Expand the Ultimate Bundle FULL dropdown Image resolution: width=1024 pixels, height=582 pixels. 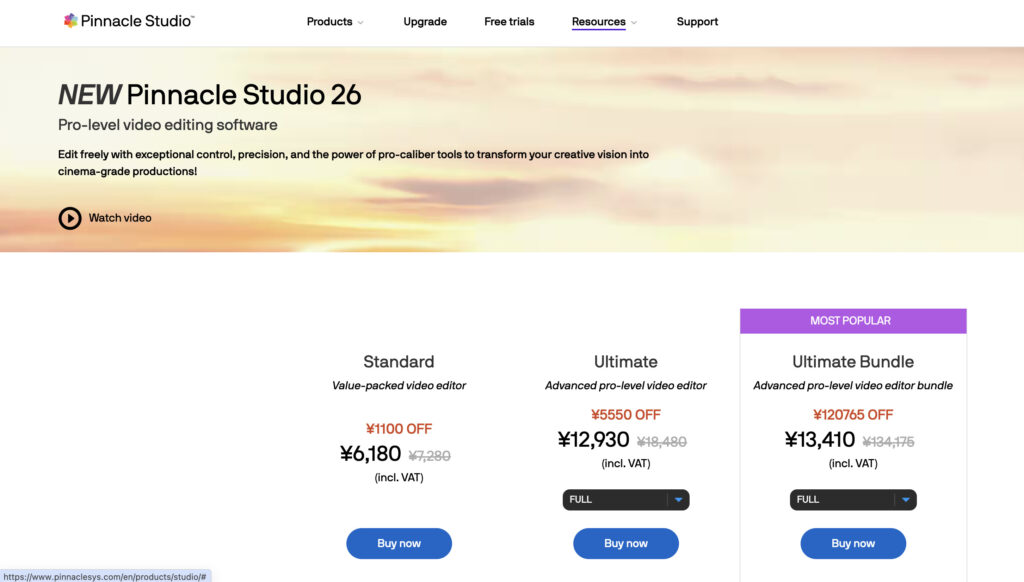point(853,499)
